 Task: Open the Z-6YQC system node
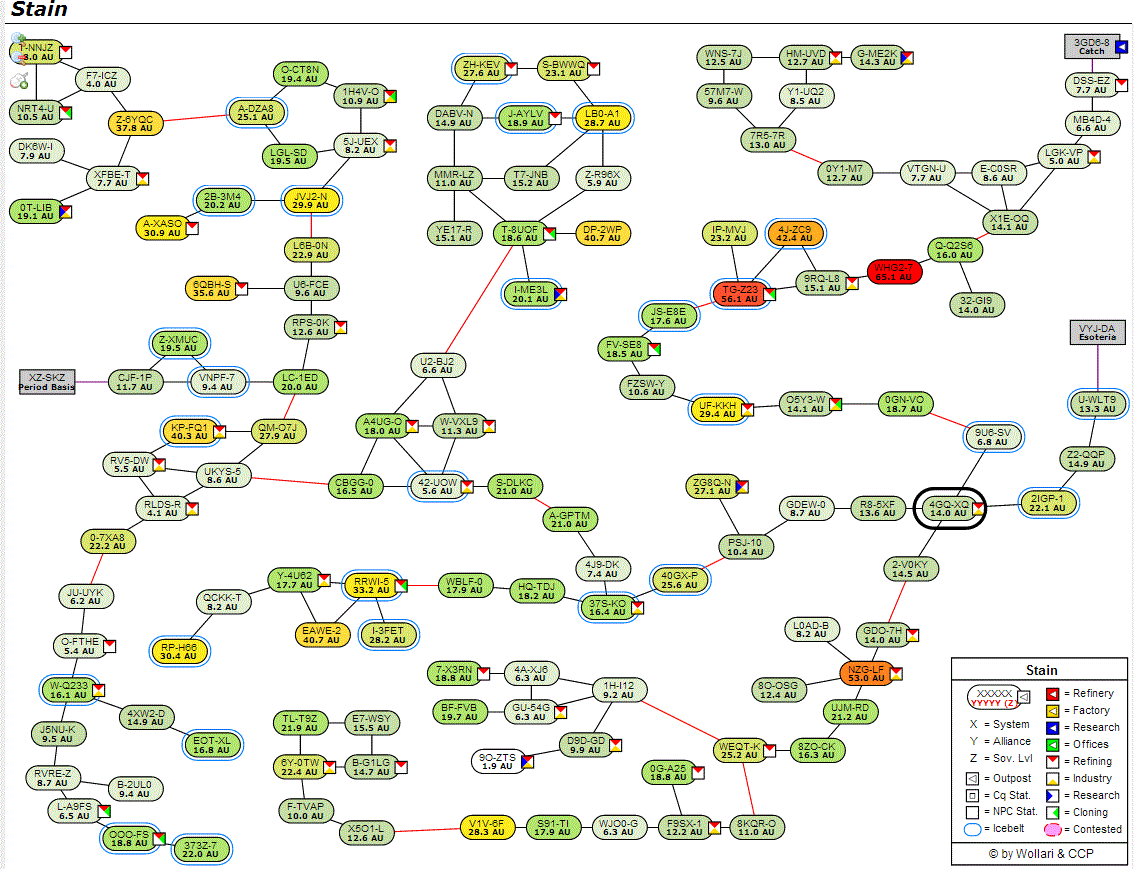coord(135,124)
